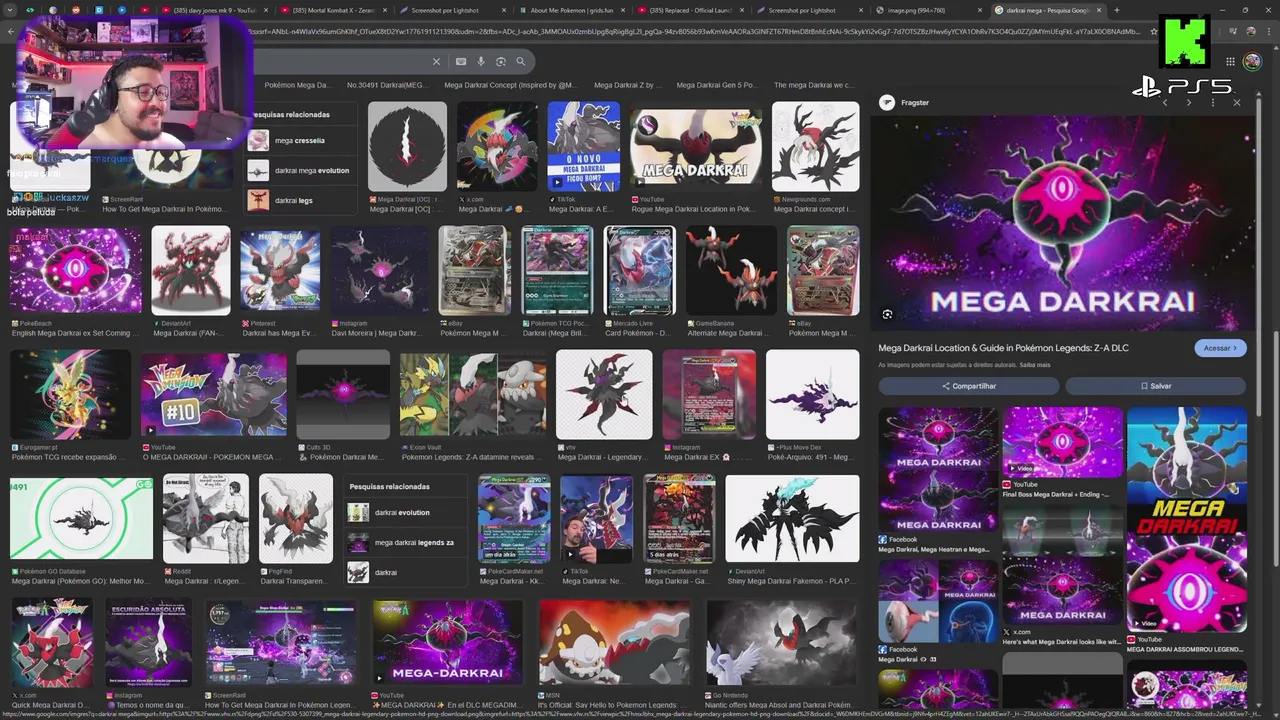
Task: Select the darkrai legs related search
Action: click(x=301, y=200)
